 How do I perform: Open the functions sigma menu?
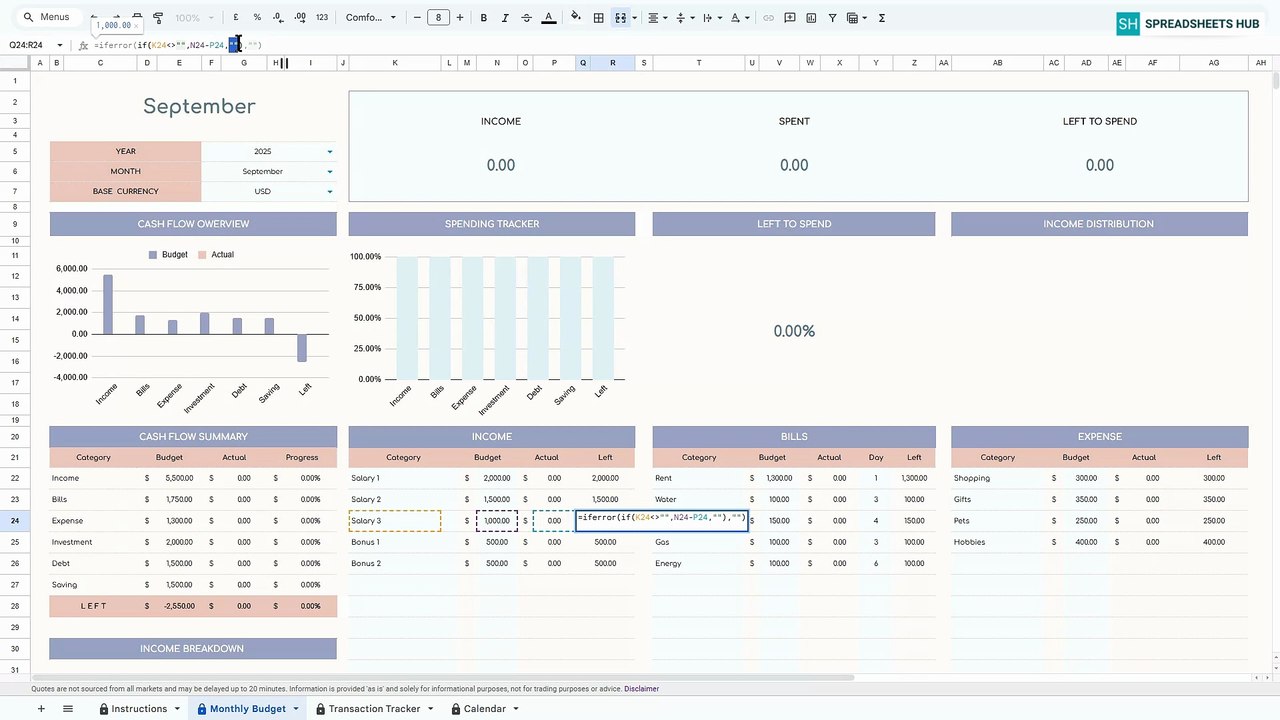click(881, 18)
